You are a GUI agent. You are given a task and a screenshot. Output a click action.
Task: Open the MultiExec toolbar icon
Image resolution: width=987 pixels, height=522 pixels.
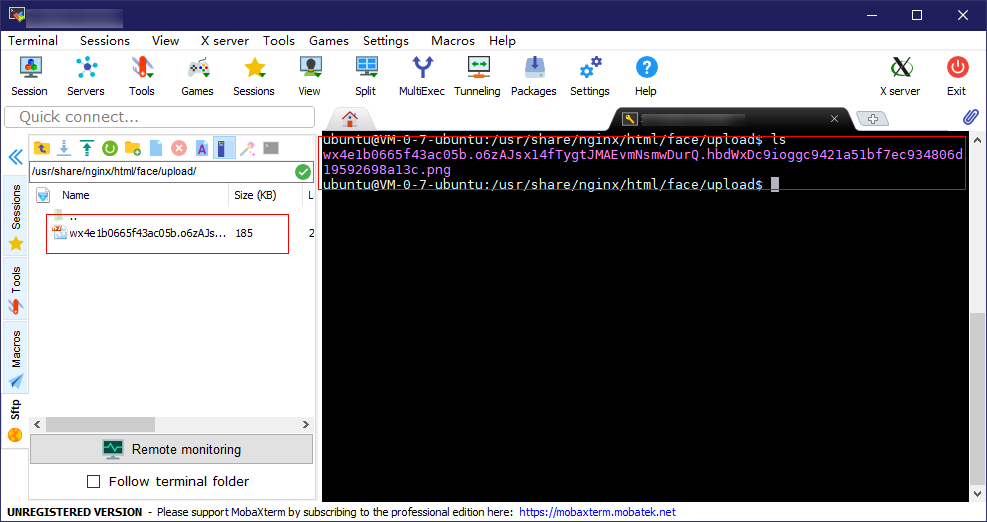point(423,76)
